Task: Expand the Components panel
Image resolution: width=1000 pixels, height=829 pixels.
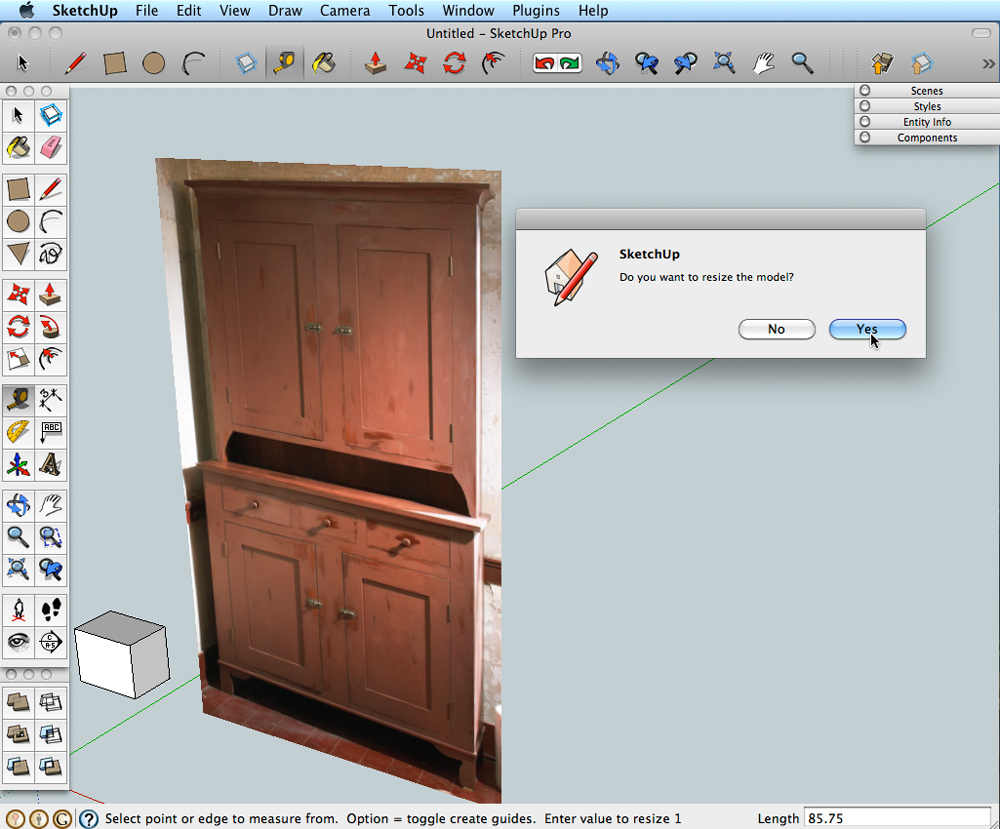Action: tap(926, 138)
